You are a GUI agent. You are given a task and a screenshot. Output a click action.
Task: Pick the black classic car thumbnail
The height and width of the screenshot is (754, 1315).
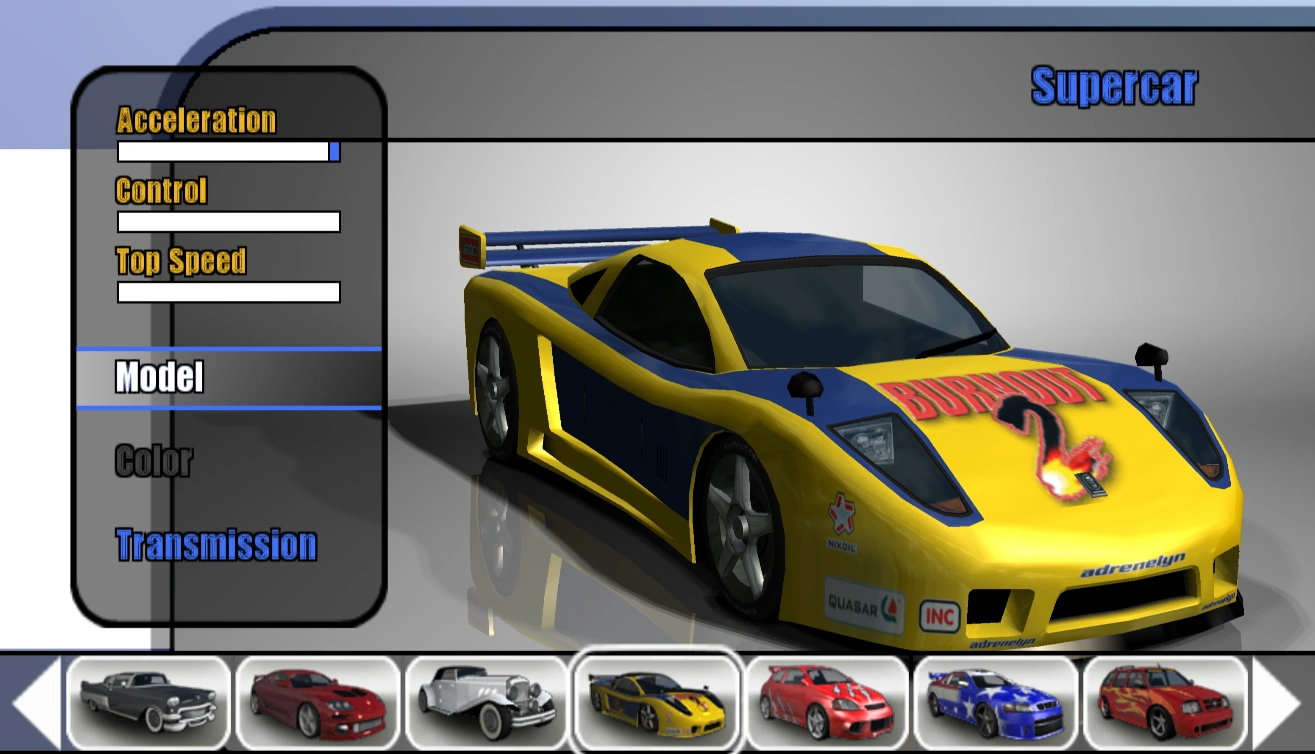click(x=148, y=702)
